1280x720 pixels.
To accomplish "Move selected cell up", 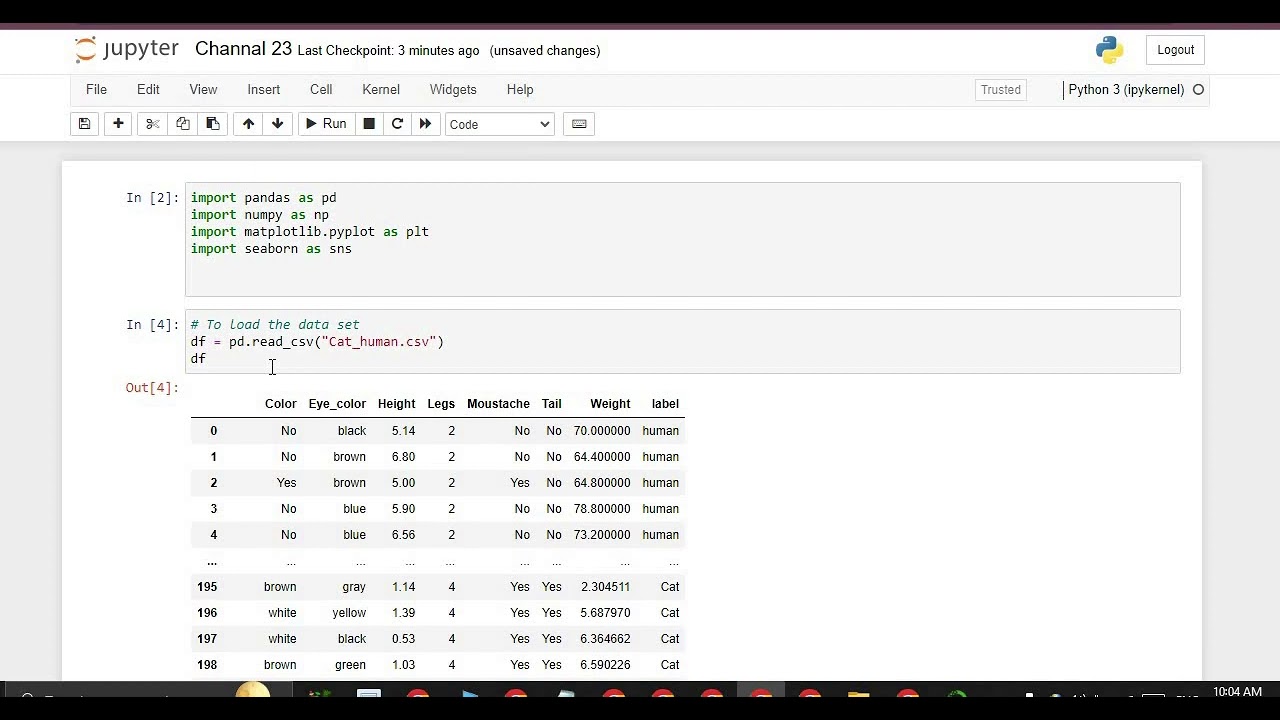I will pyautogui.click(x=248, y=124).
